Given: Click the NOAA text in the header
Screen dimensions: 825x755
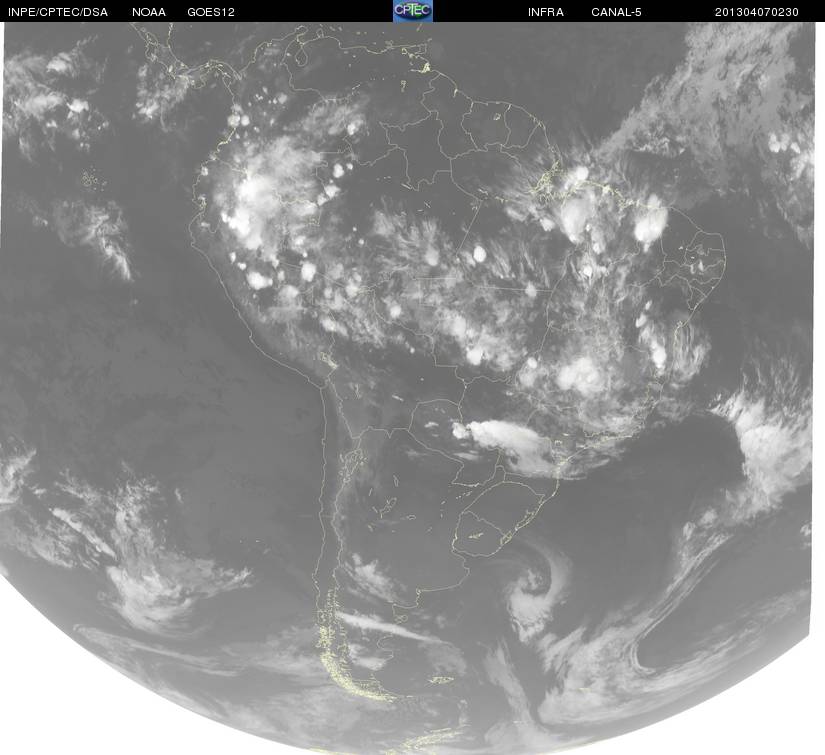Looking at the screenshot, I should (149, 12).
